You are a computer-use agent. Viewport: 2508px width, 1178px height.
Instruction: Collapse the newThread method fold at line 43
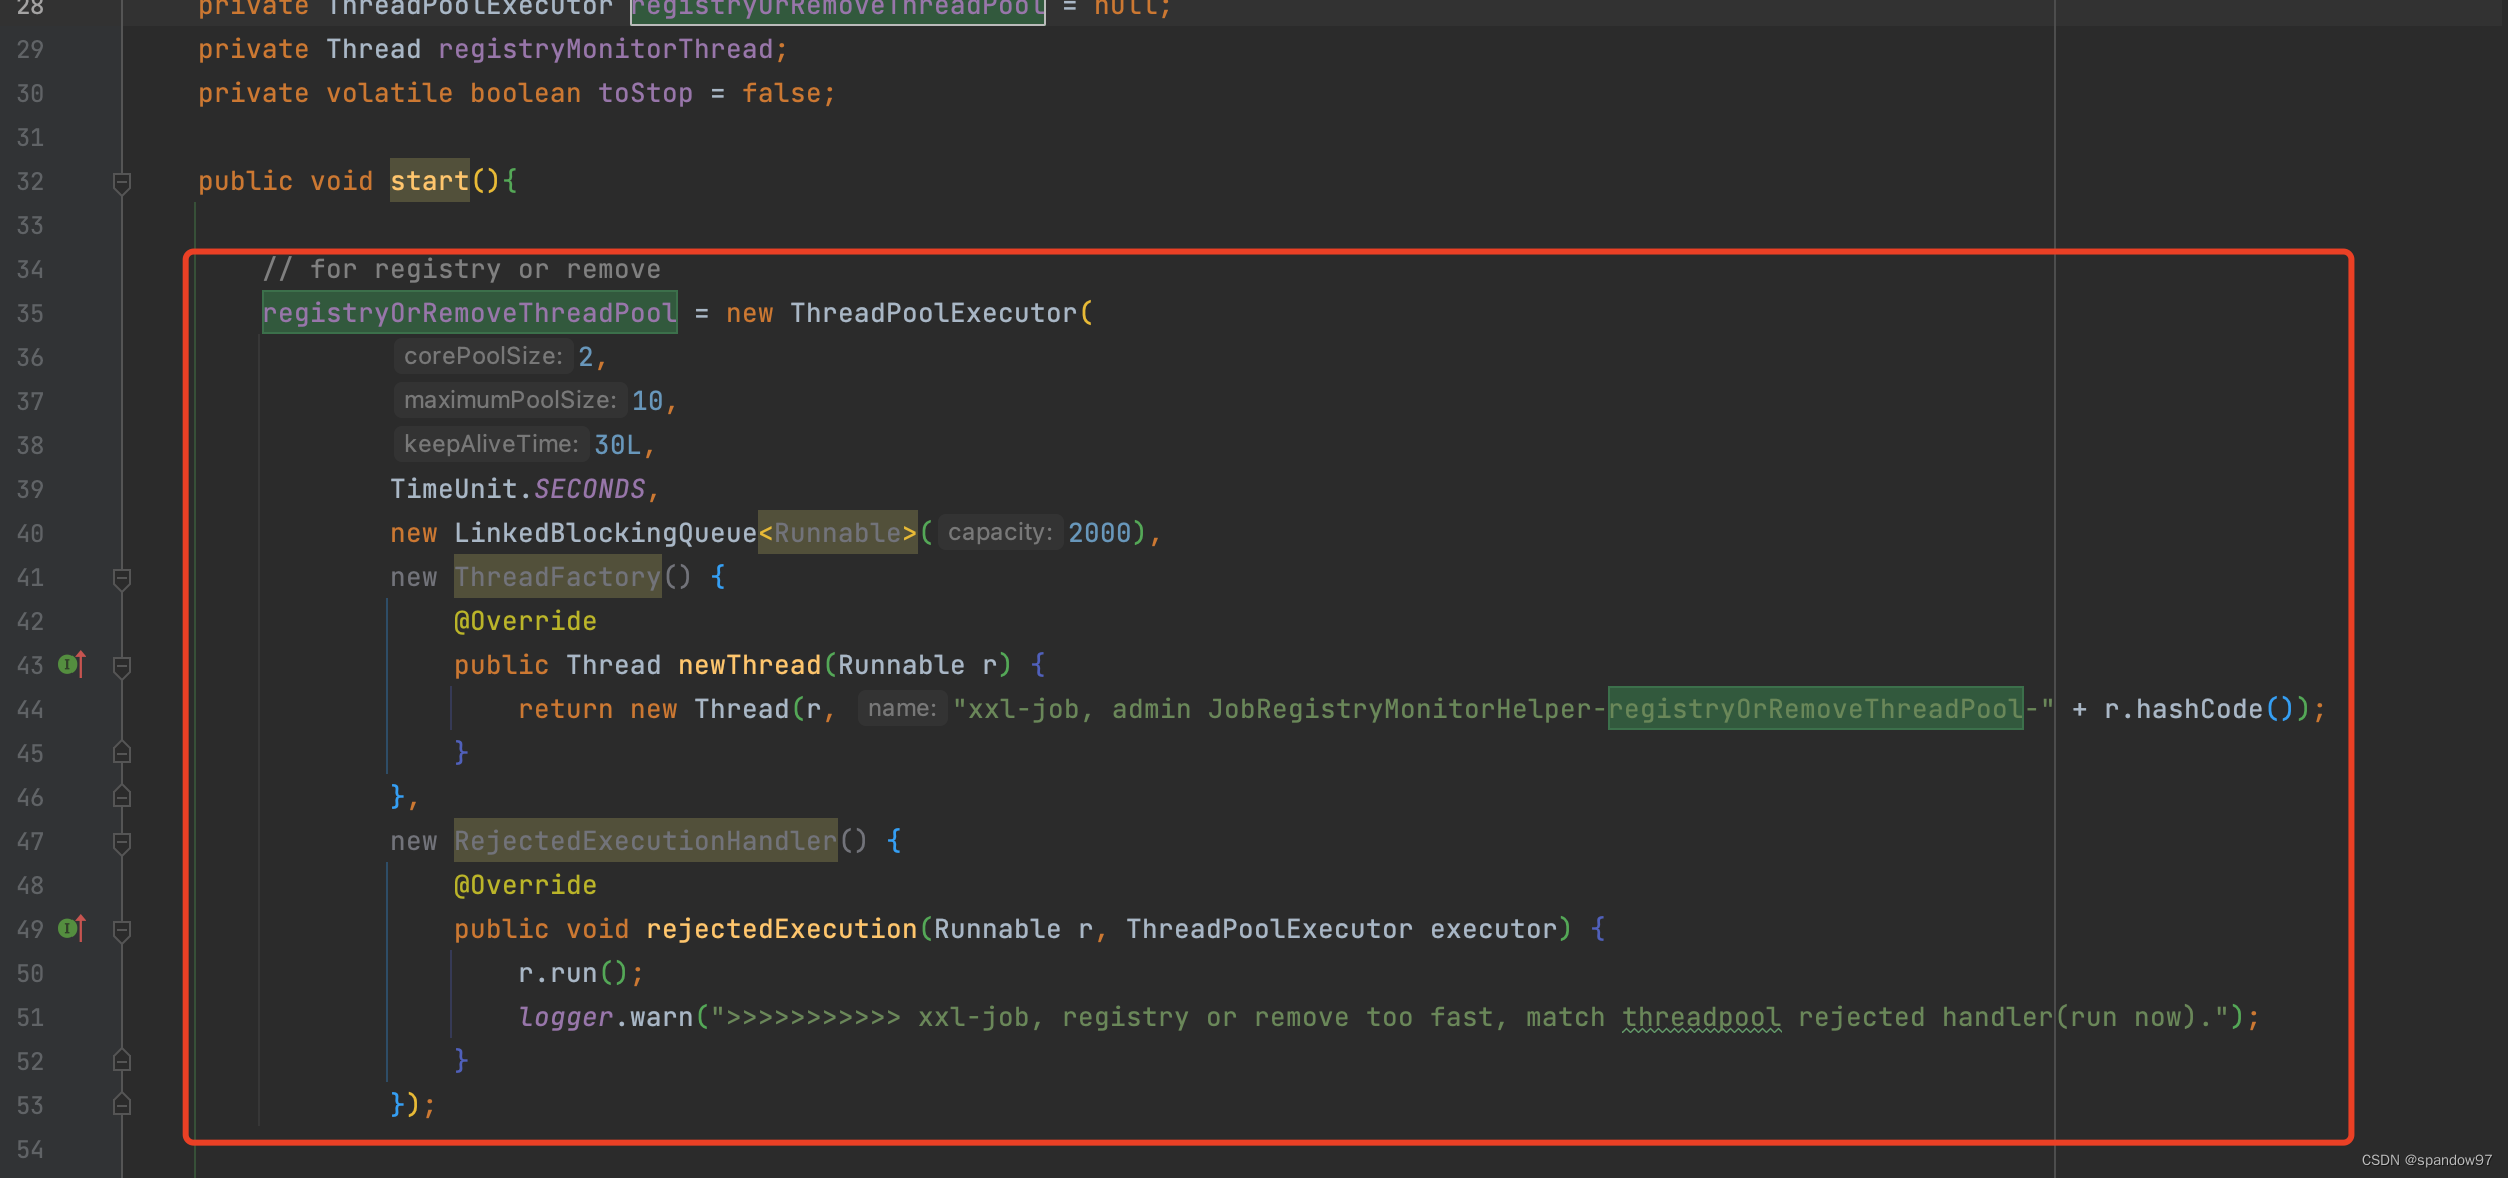pos(122,666)
